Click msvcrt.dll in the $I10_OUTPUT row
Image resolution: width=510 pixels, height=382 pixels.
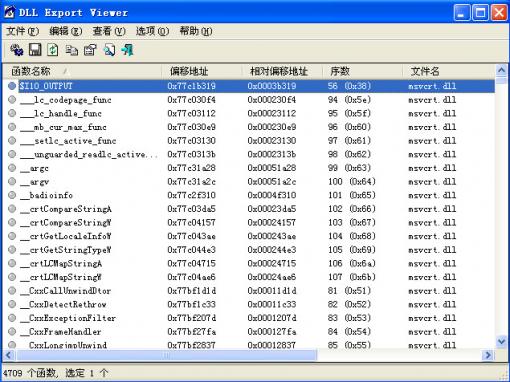point(432,86)
